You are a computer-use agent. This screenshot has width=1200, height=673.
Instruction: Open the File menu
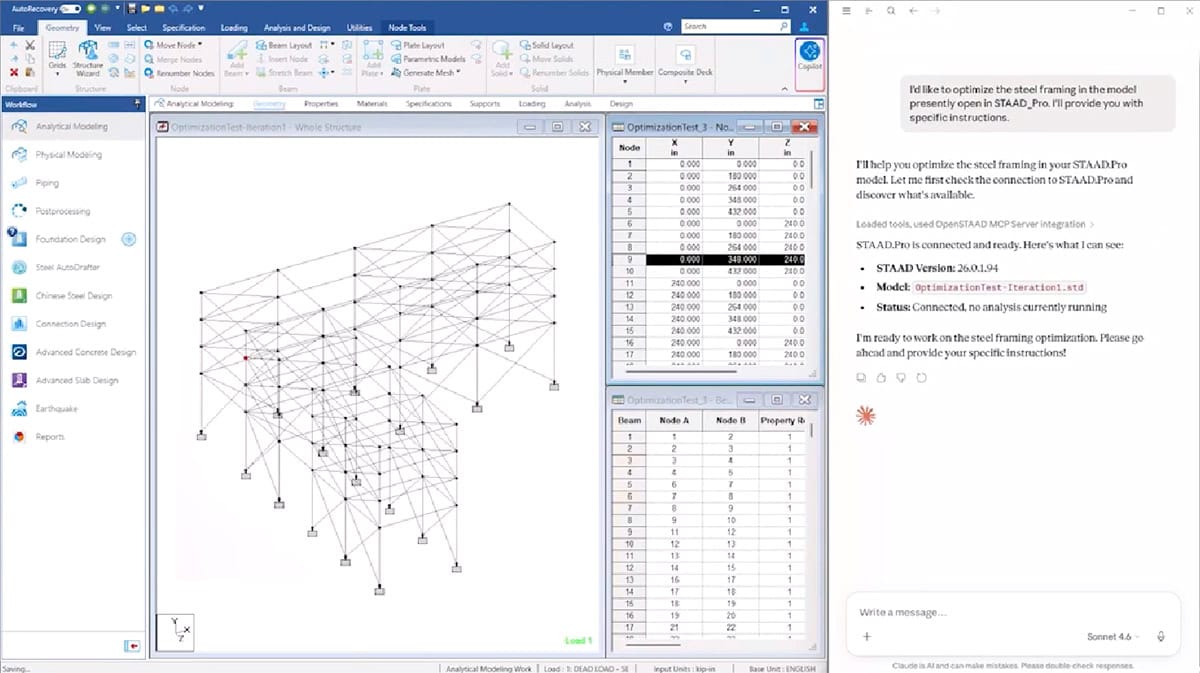[18, 28]
